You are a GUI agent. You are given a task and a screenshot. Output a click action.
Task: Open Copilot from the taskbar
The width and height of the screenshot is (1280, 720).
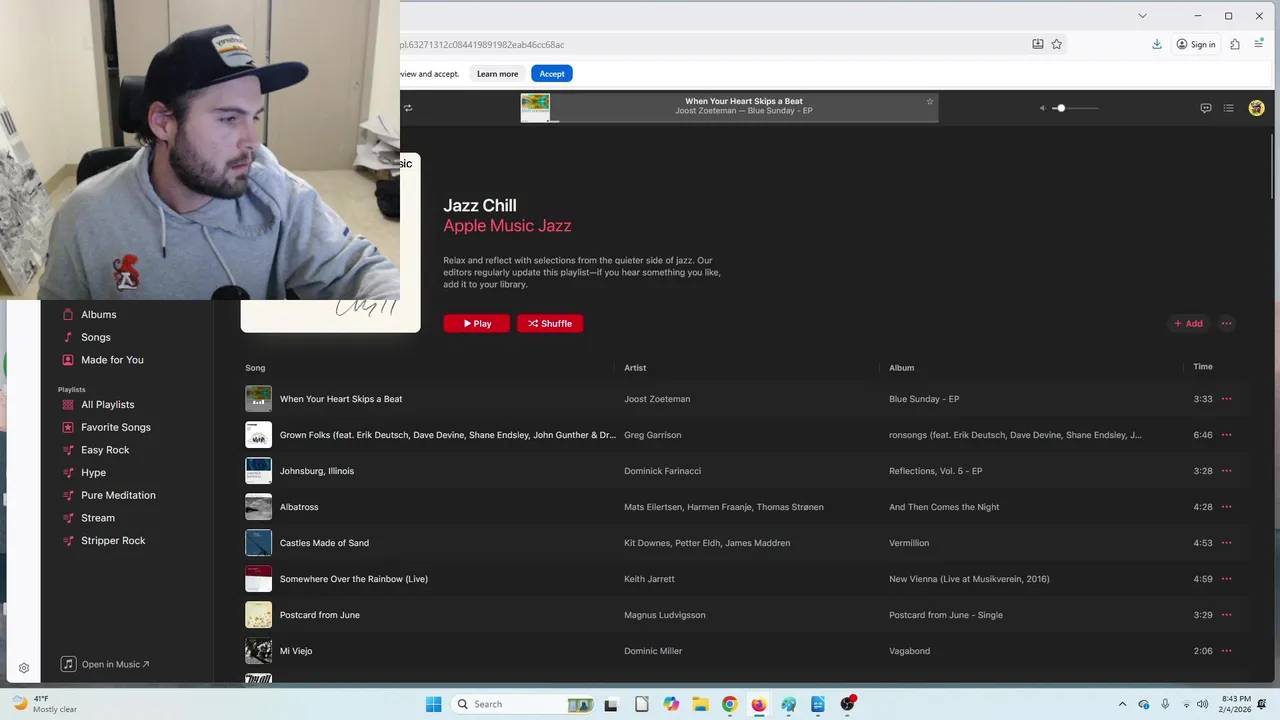pyautogui.click(x=671, y=704)
